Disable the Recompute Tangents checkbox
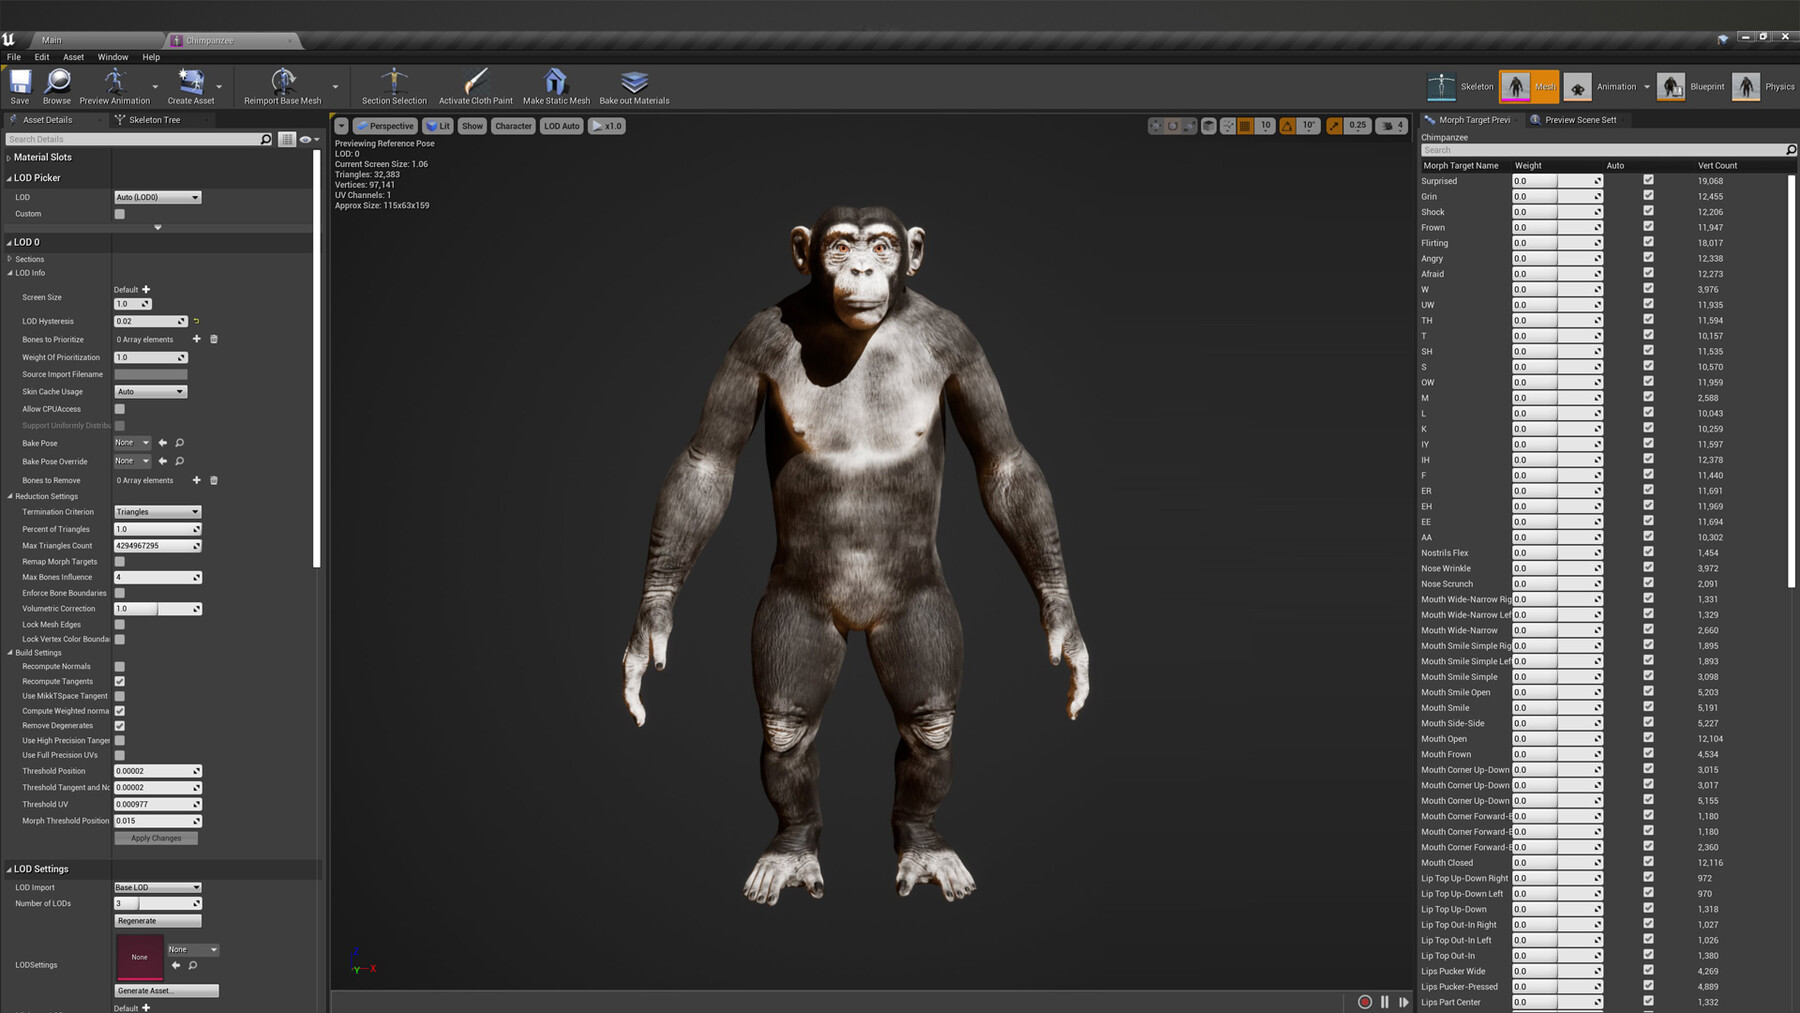 [x=119, y=681]
